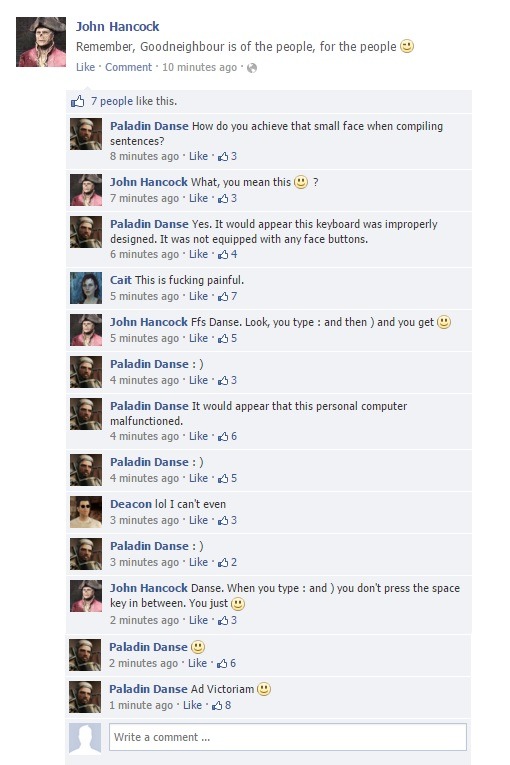Click thumbs-up count on Deacon's comment
The width and height of the screenshot is (510, 765).
(227, 520)
